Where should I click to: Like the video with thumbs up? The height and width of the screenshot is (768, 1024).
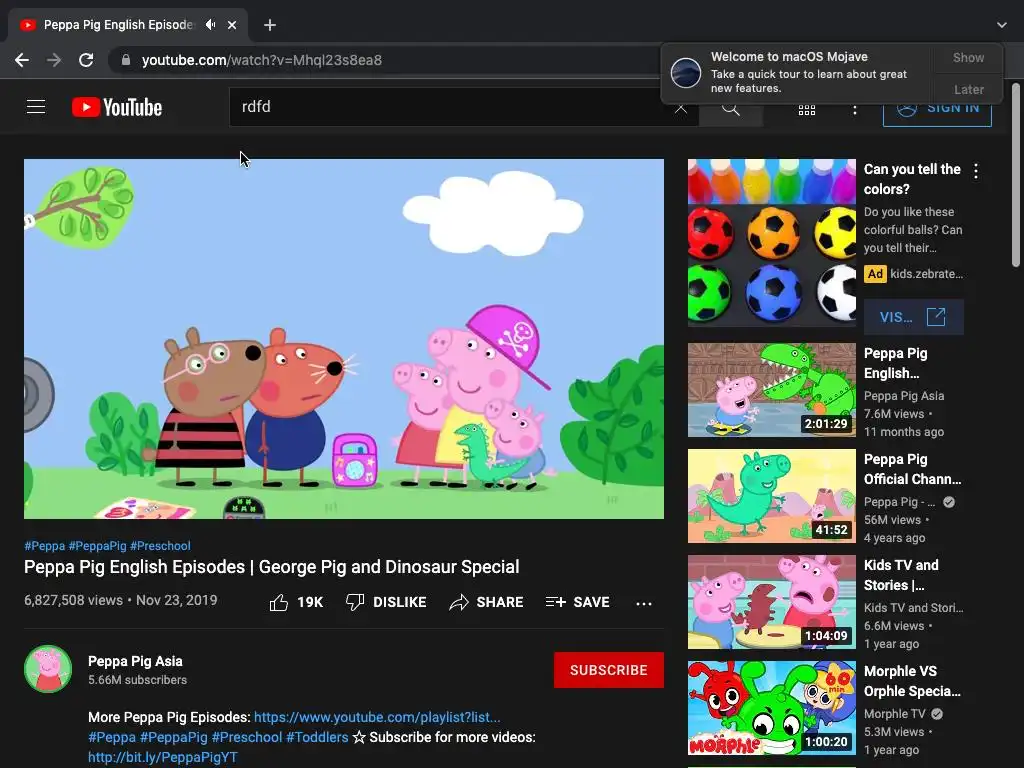point(296,602)
